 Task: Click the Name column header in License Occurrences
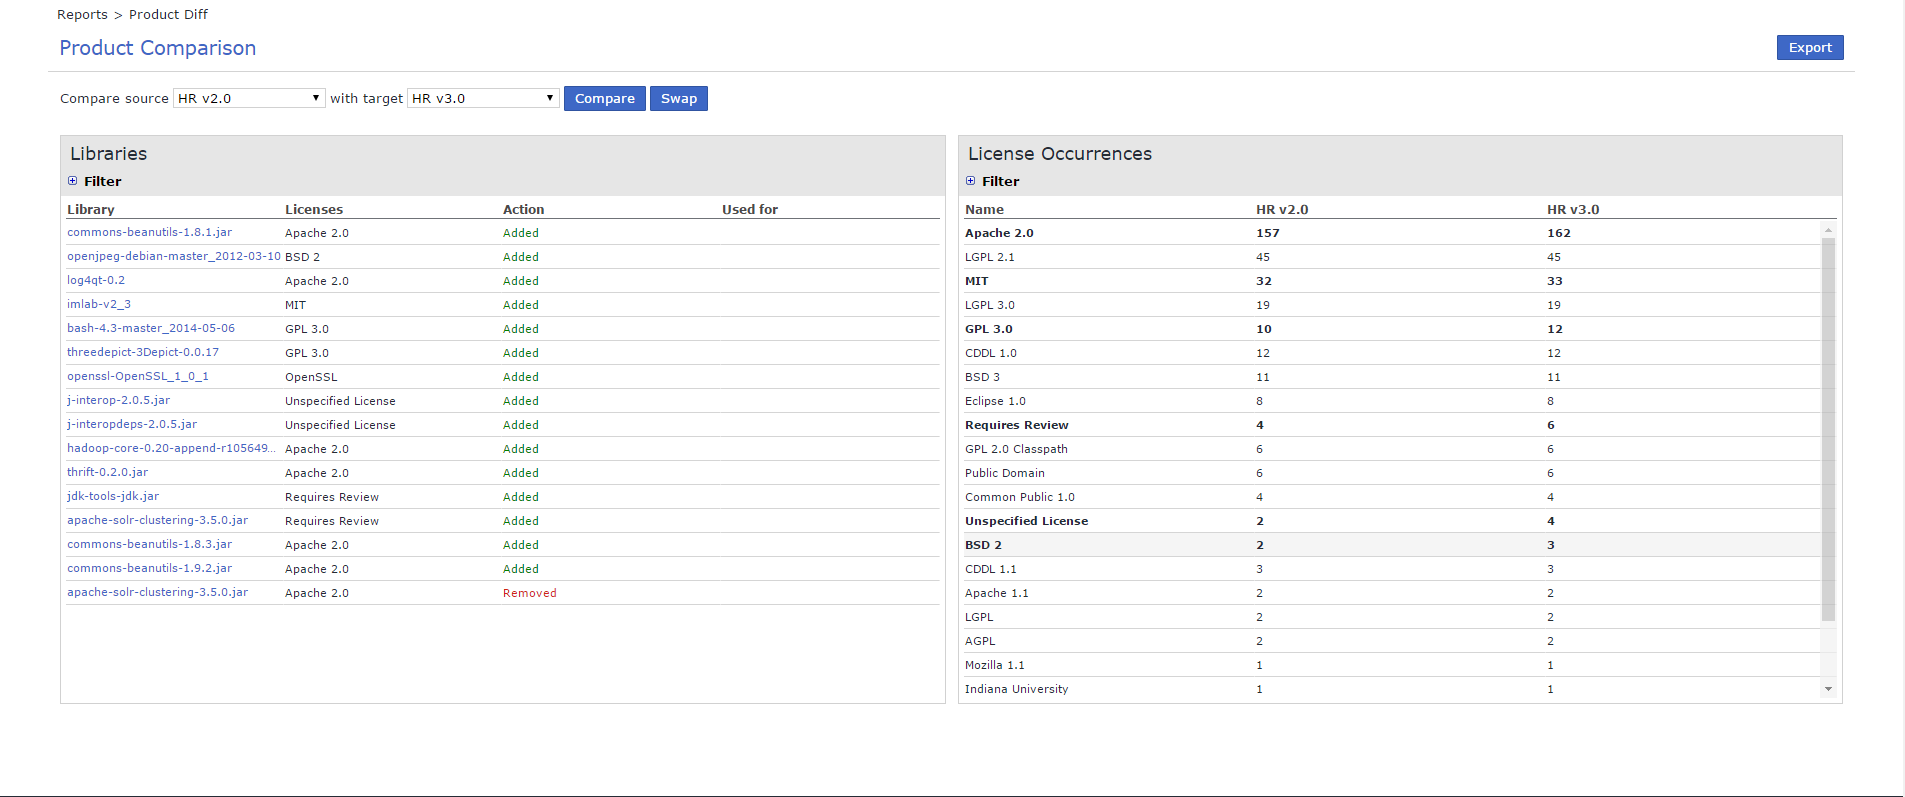(x=984, y=209)
